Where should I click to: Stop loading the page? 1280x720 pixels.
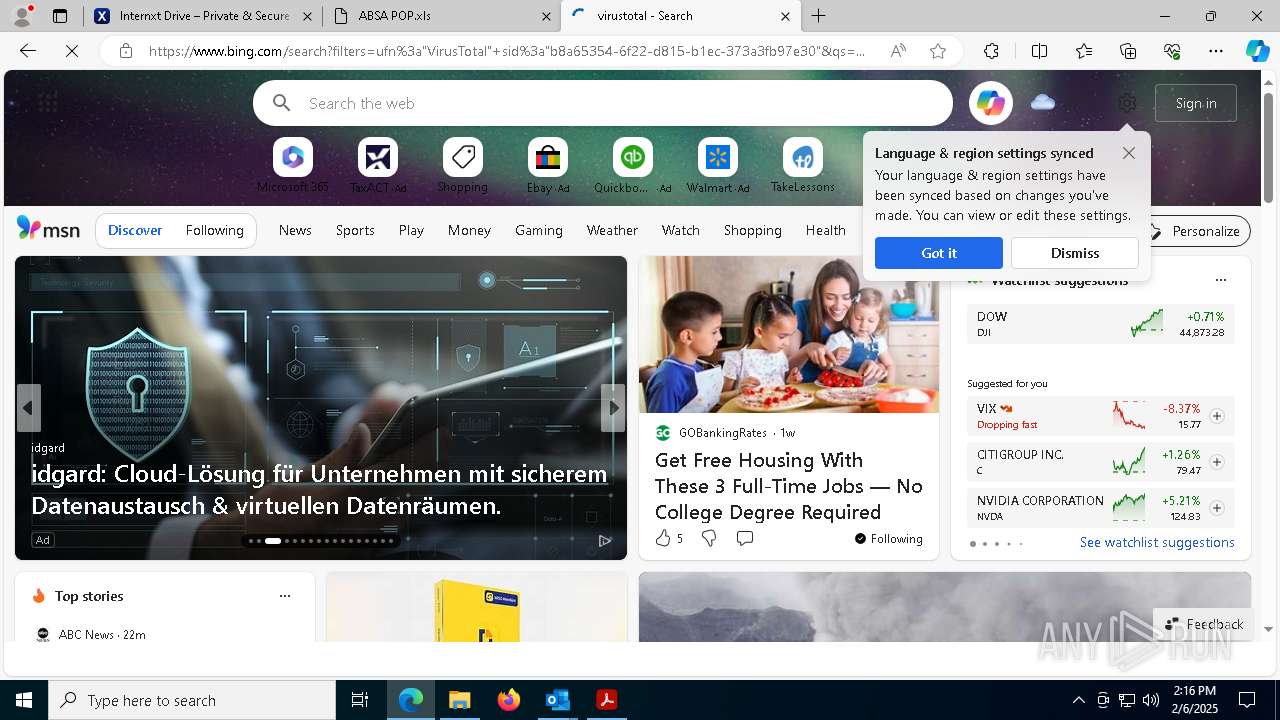(72, 51)
